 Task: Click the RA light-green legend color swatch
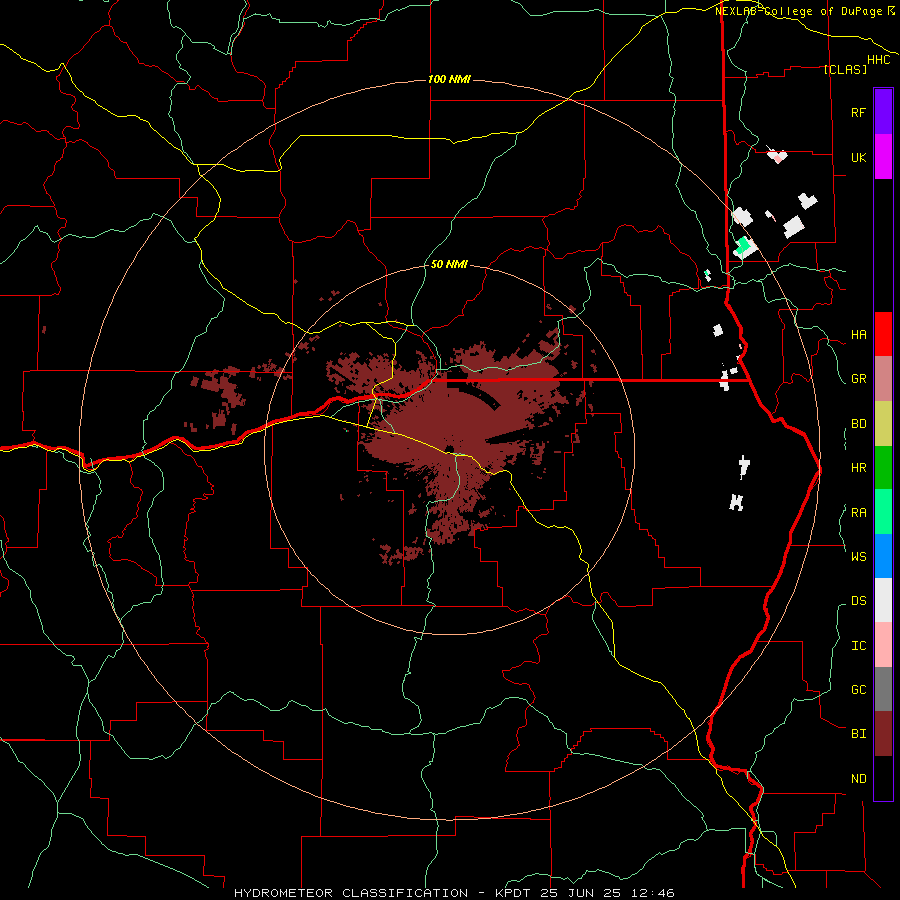(x=883, y=512)
